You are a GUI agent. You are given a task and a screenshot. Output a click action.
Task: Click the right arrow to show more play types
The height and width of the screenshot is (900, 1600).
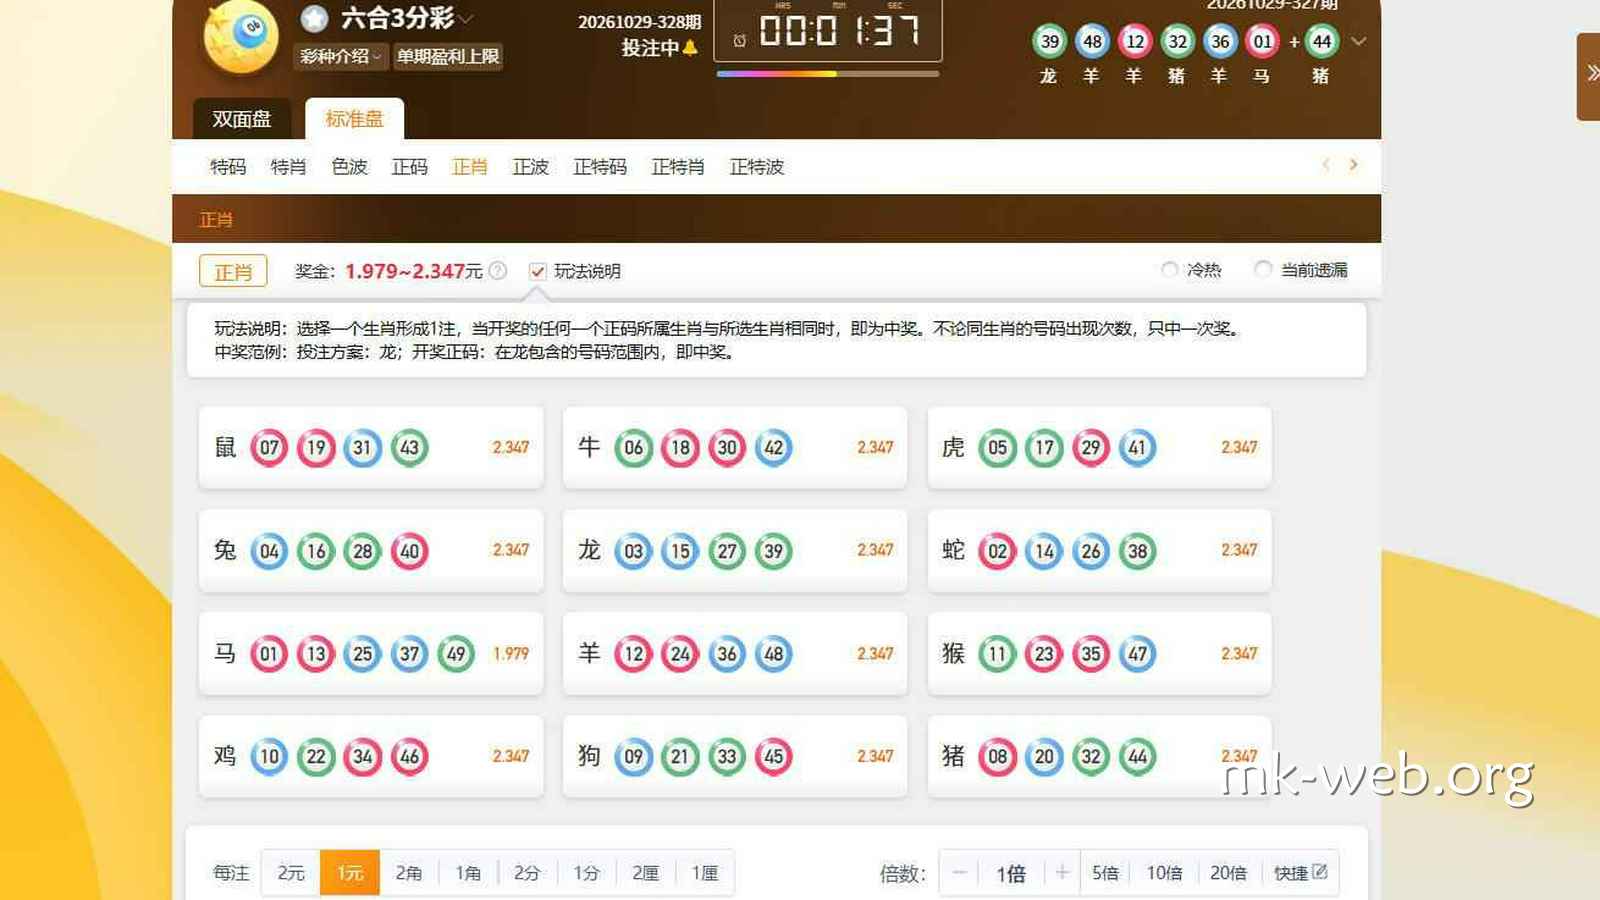[x=1354, y=165]
